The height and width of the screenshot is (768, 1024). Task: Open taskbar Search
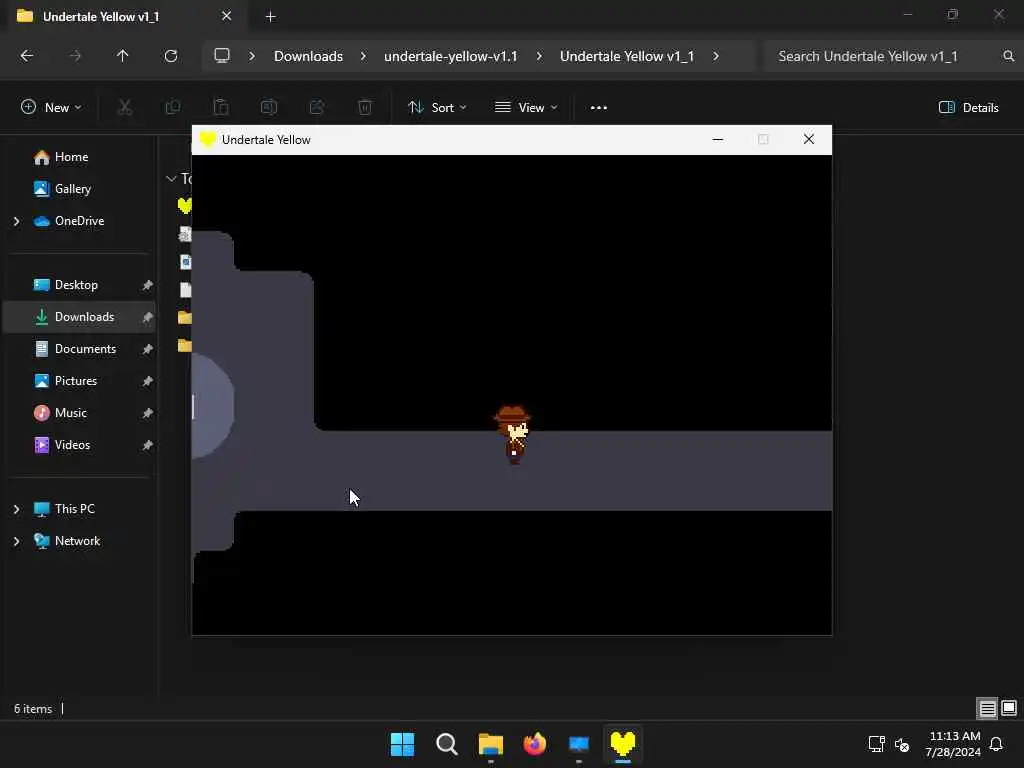[447, 744]
